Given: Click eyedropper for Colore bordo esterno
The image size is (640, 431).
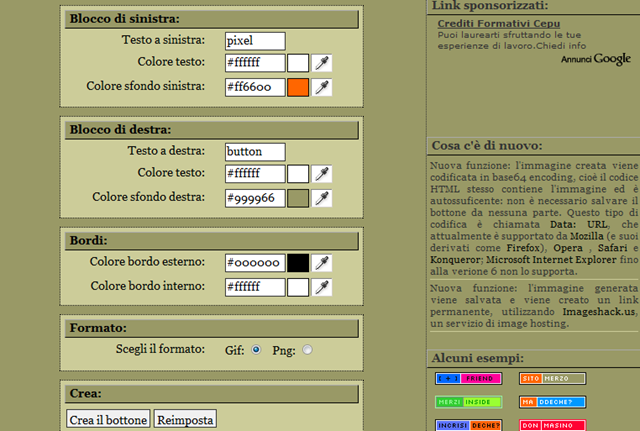Looking at the screenshot, I should click(x=322, y=263).
